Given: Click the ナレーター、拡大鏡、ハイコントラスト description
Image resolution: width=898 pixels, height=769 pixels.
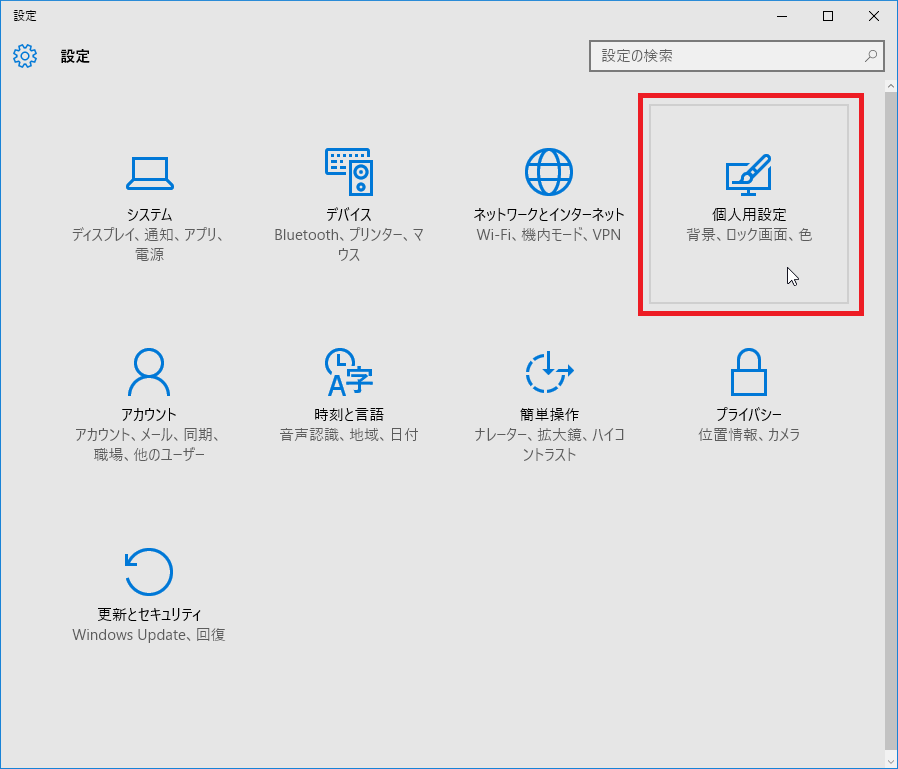Looking at the screenshot, I should [549, 444].
